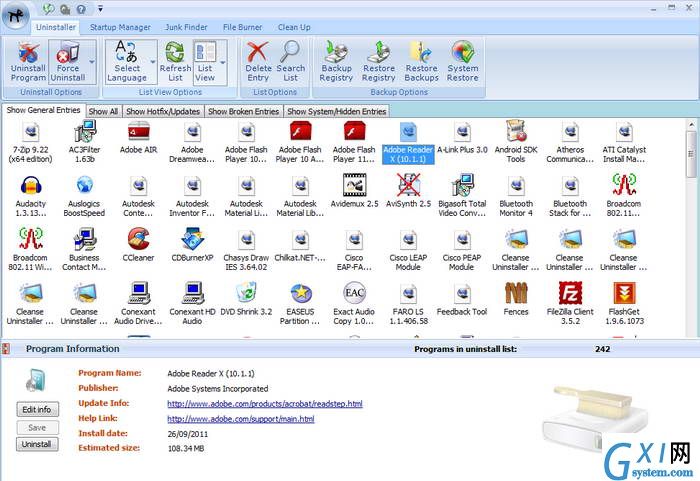Select the FlashGet 1.9.6.1073 entry
This screenshot has width=700, height=481.
pos(624,304)
